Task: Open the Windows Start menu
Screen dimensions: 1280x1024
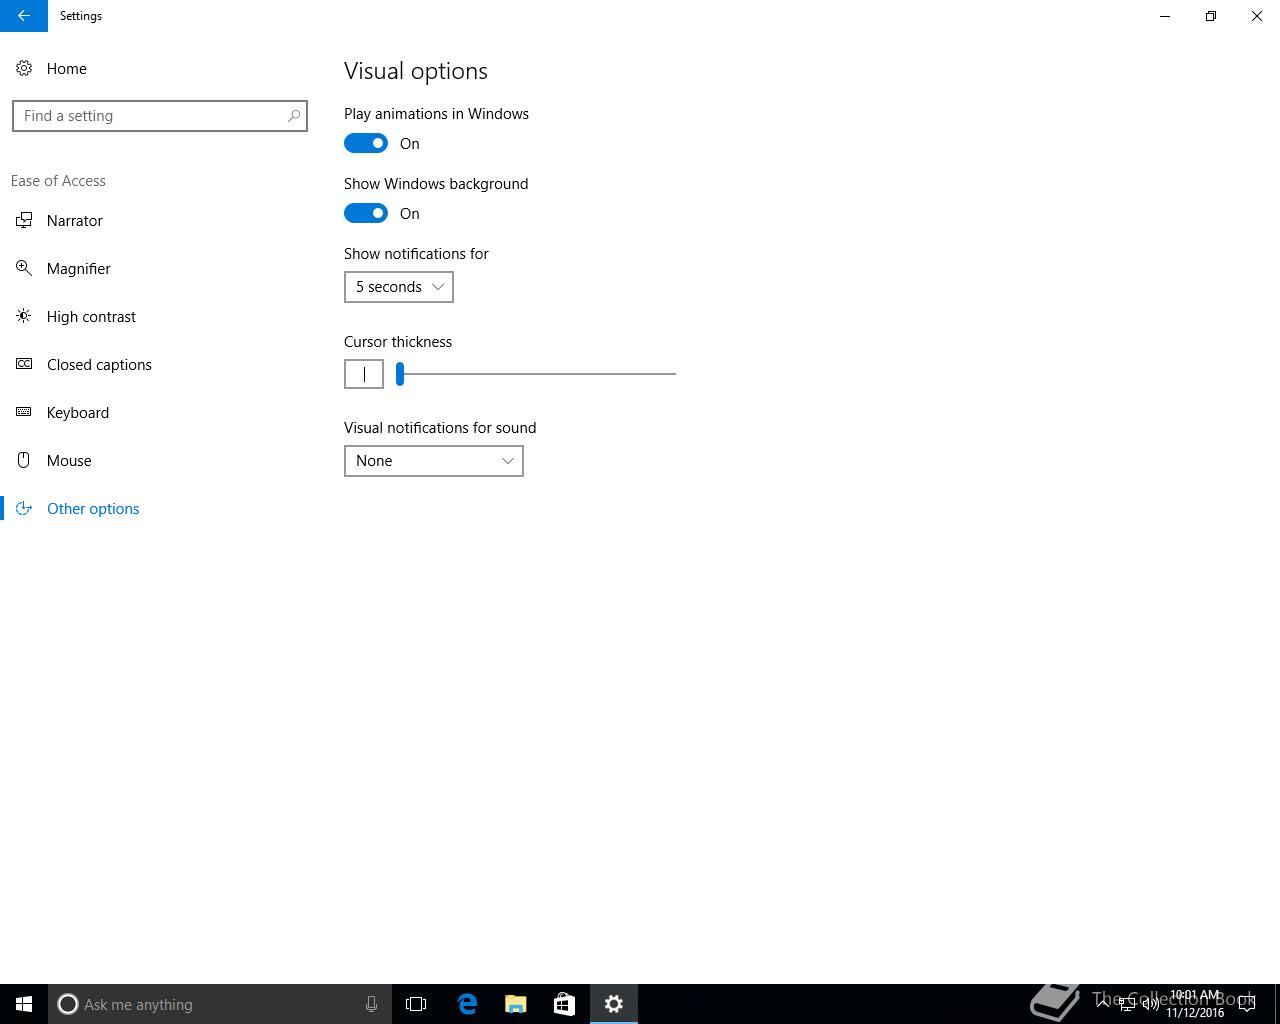Action: point(24,1004)
